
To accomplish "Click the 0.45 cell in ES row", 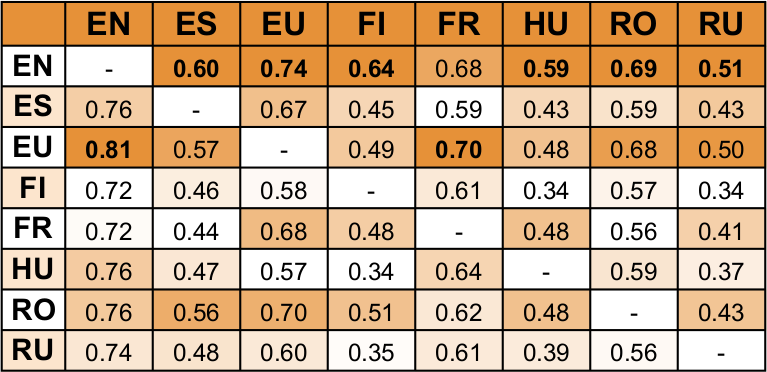I will [371, 107].
